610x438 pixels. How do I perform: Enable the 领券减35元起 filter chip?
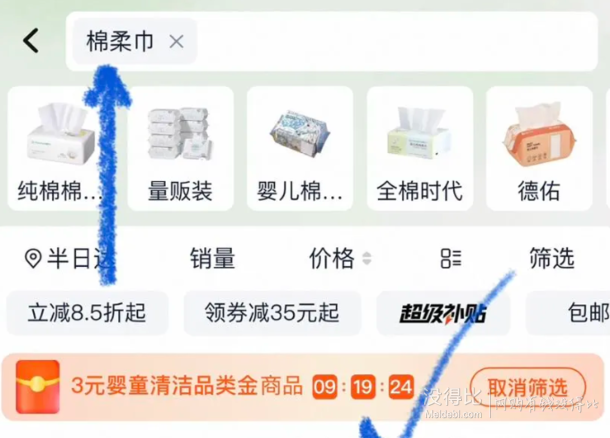click(272, 313)
